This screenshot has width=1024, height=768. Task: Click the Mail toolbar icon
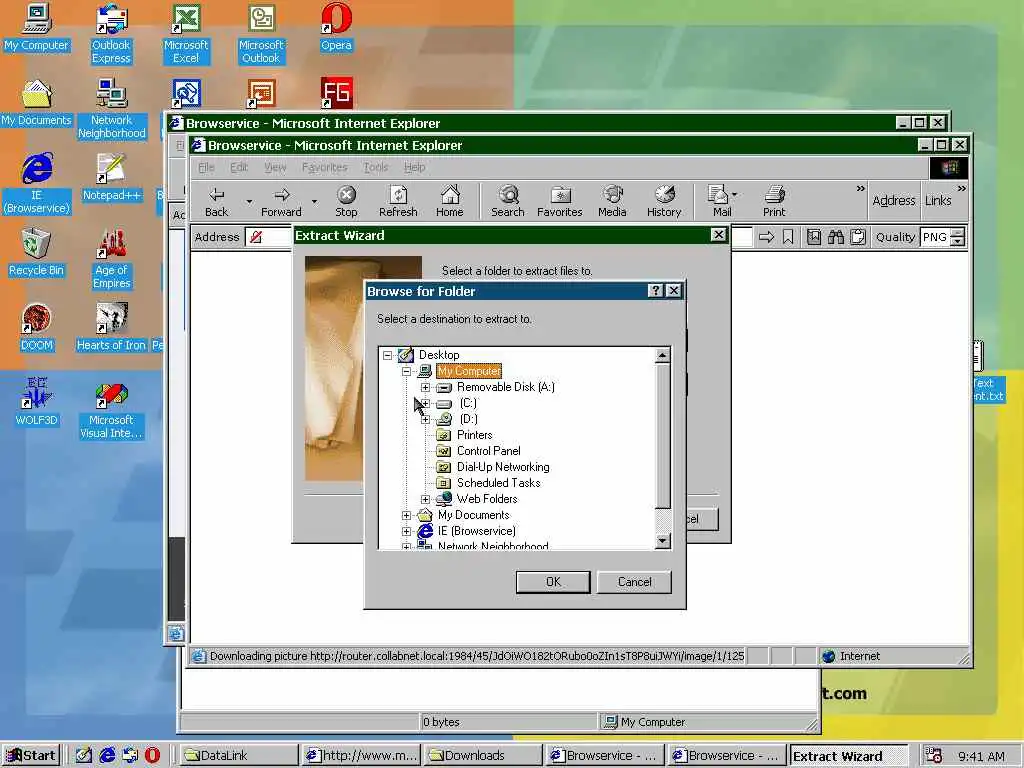click(722, 201)
